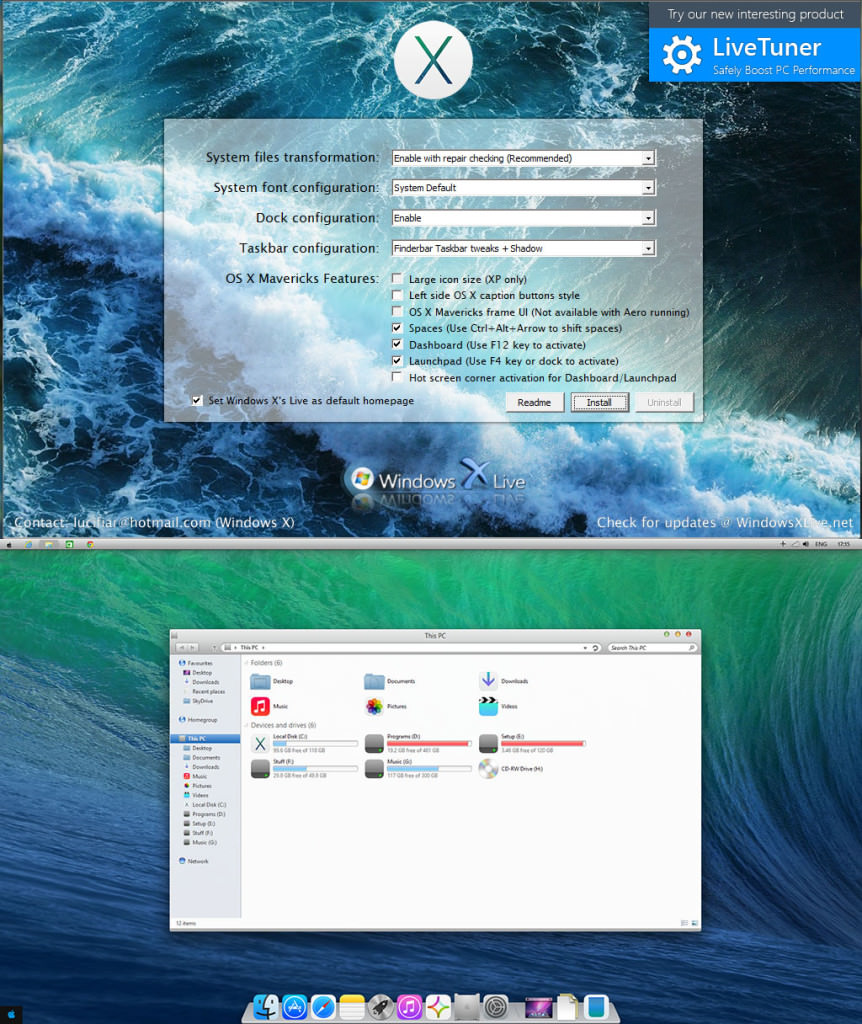
Task: Launch App Store from the dock
Action: pyautogui.click(x=295, y=1007)
